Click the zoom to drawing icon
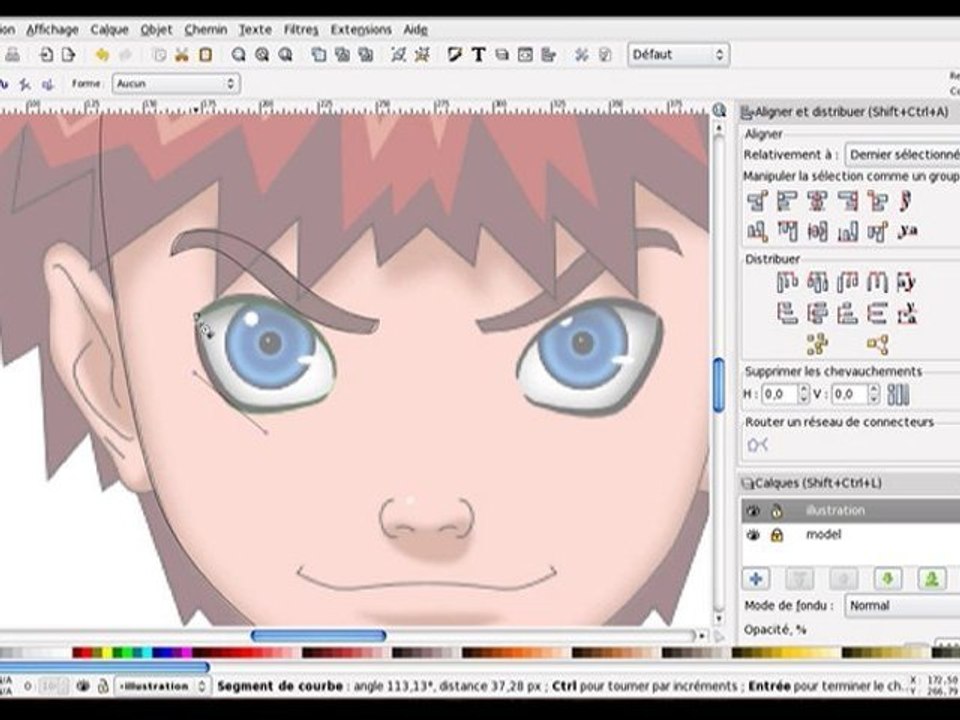The image size is (960, 720). click(262, 55)
